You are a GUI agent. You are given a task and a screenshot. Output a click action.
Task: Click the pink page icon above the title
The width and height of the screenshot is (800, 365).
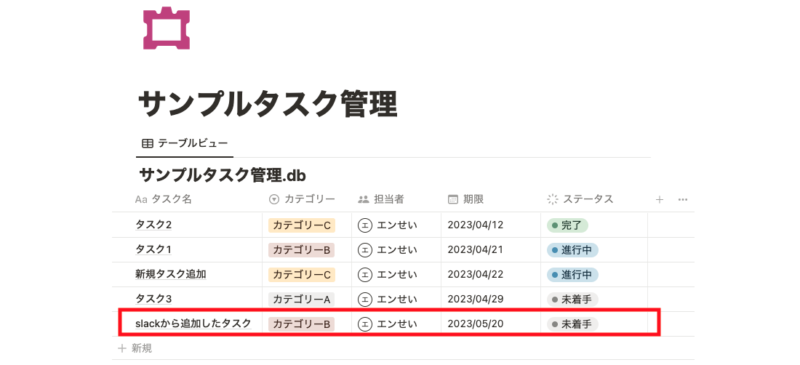pos(166,29)
